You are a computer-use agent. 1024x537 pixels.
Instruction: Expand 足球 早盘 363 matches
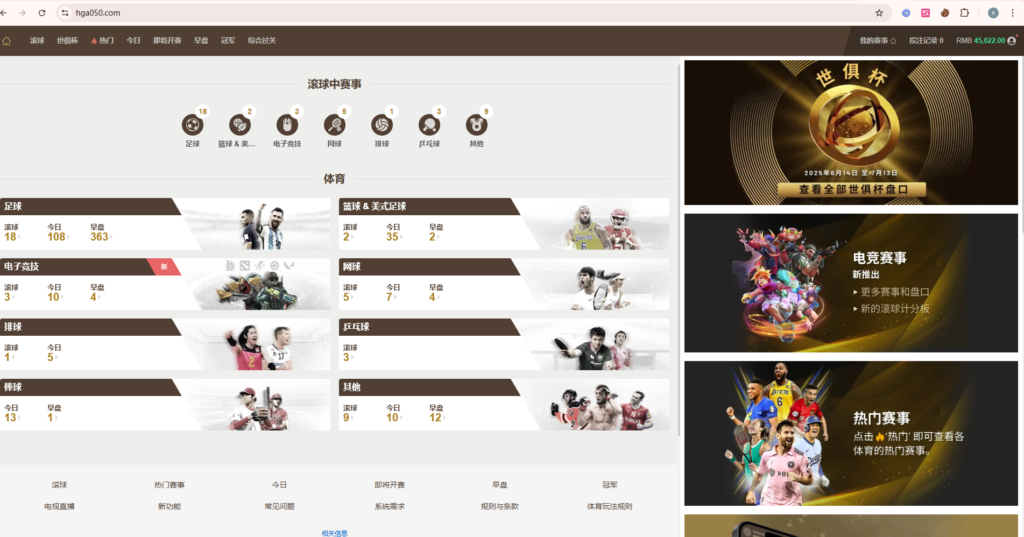[x=99, y=237]
